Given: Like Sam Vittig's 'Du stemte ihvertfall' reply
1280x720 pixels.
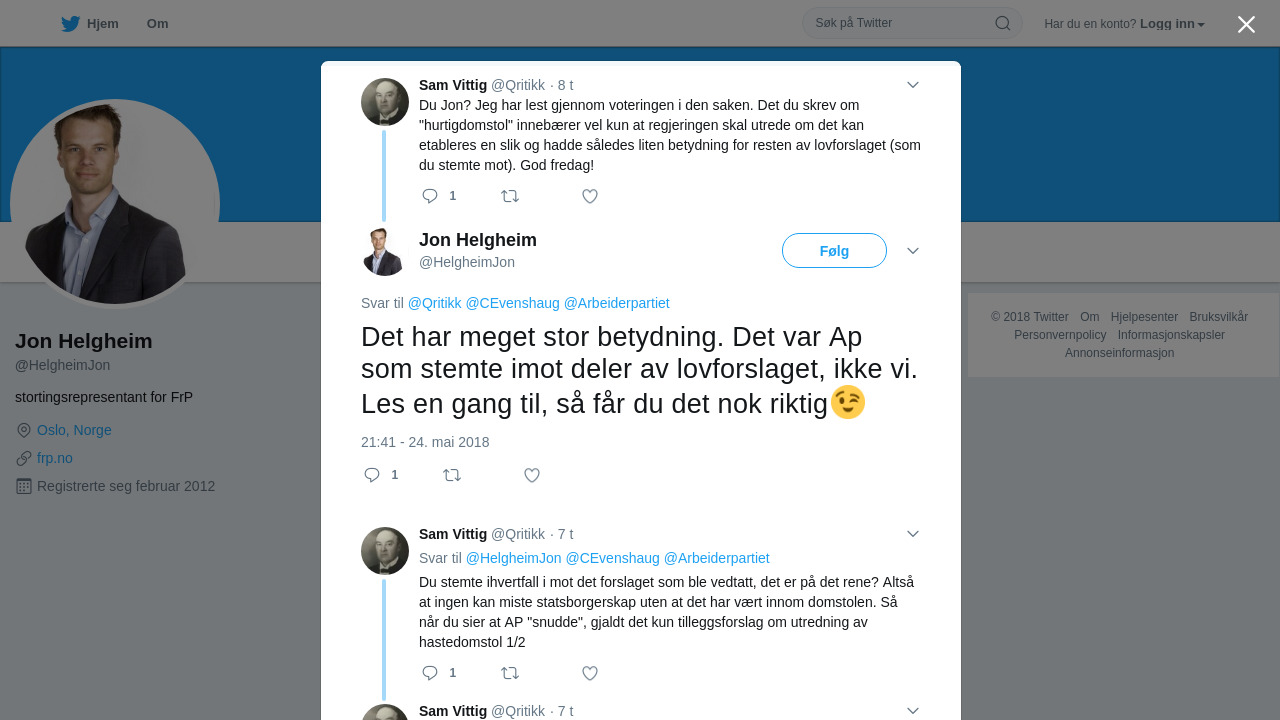Looking at the screenshot, I should coord(590,673).
